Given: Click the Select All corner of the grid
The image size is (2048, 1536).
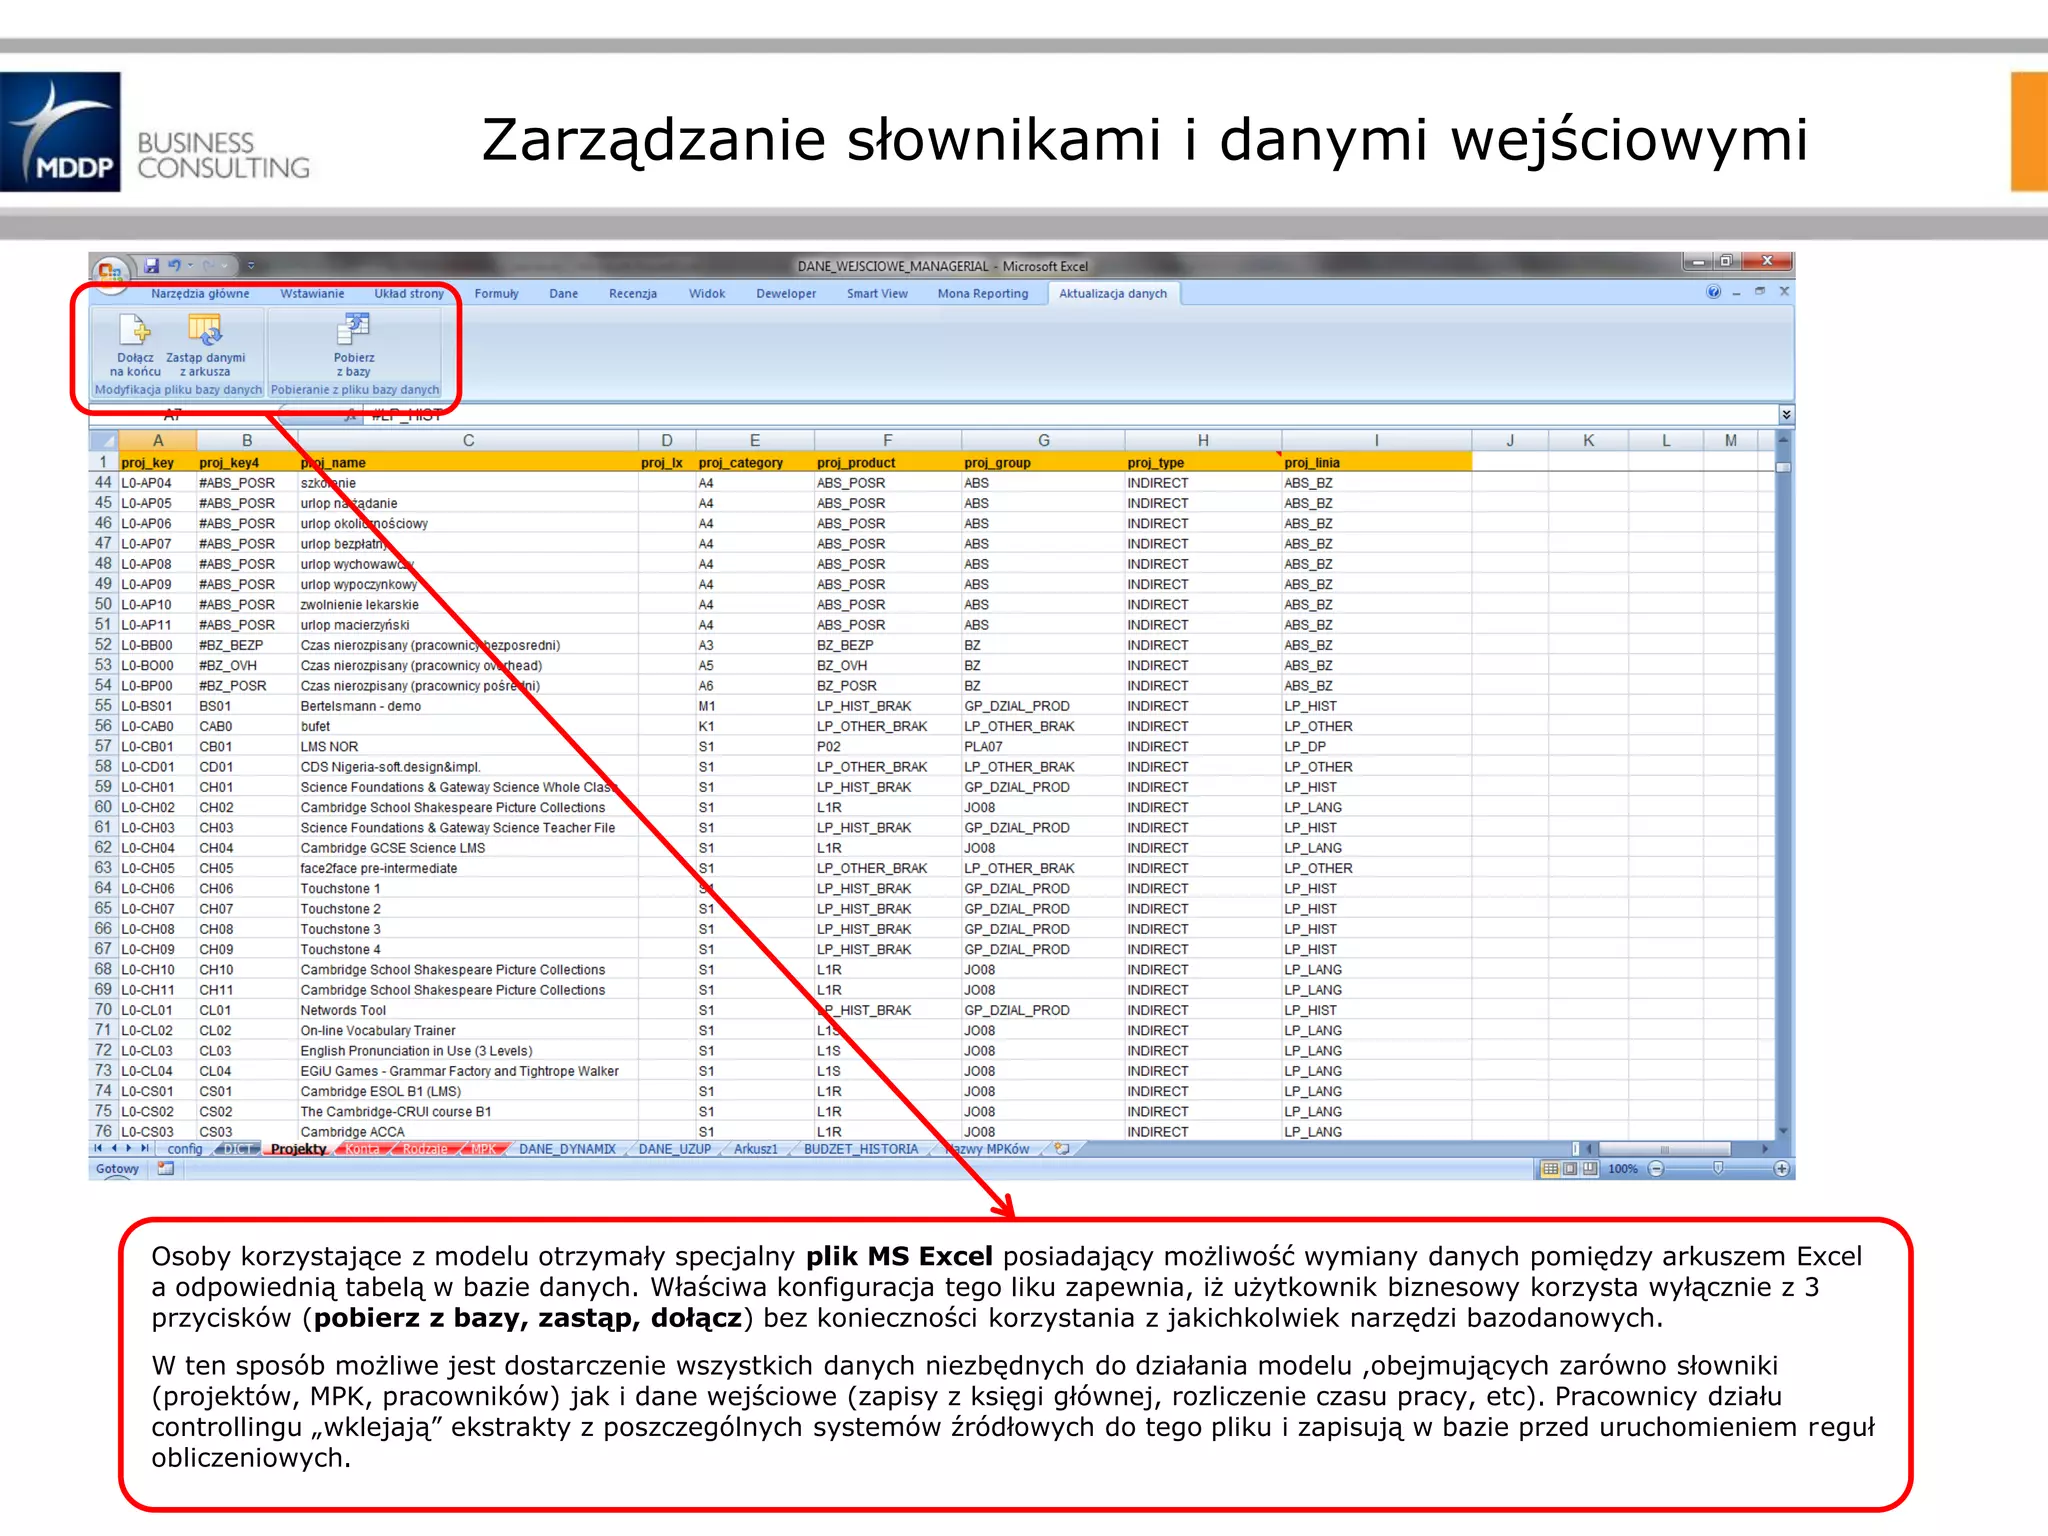Looking at the screenshot, I should click(x=104, y=441).
